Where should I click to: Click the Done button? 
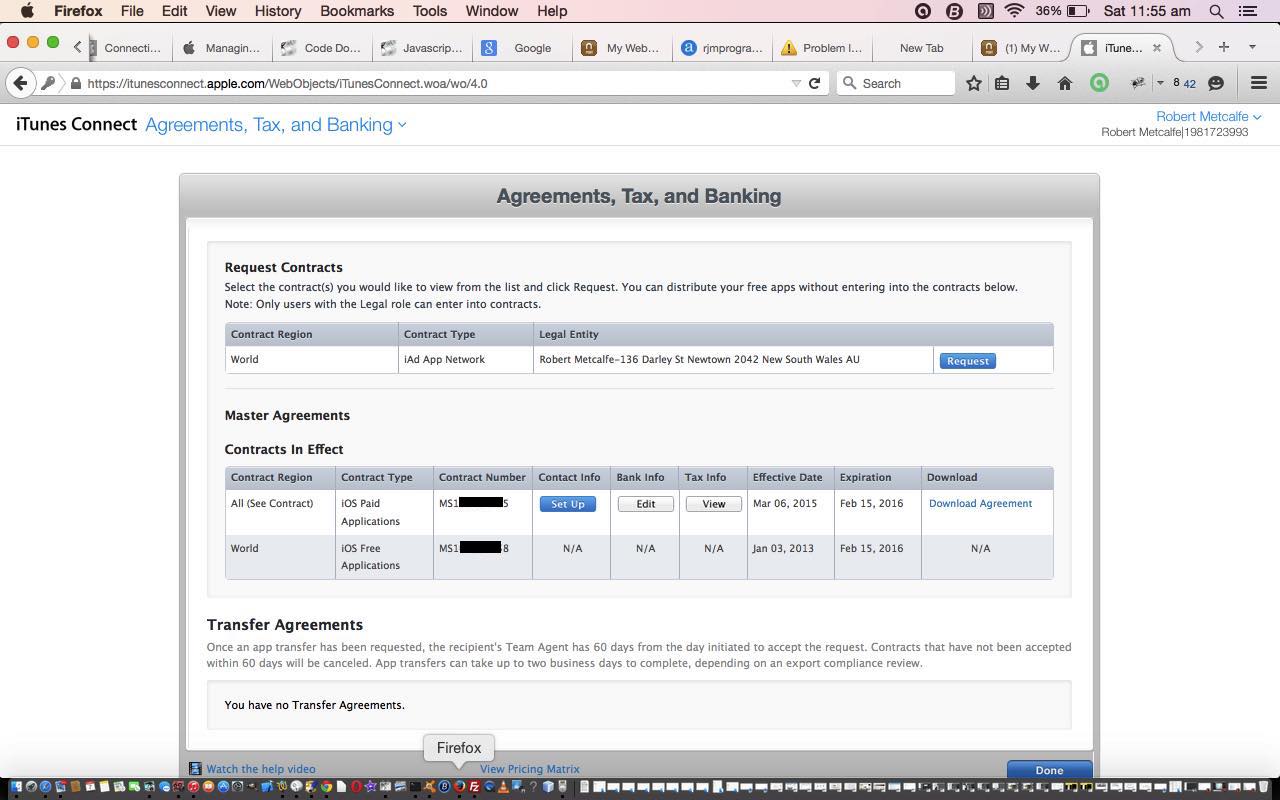point(1049,770)
